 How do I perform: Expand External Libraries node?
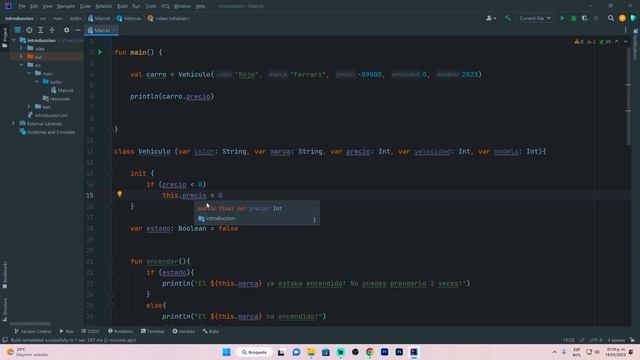tap(13, 124)
